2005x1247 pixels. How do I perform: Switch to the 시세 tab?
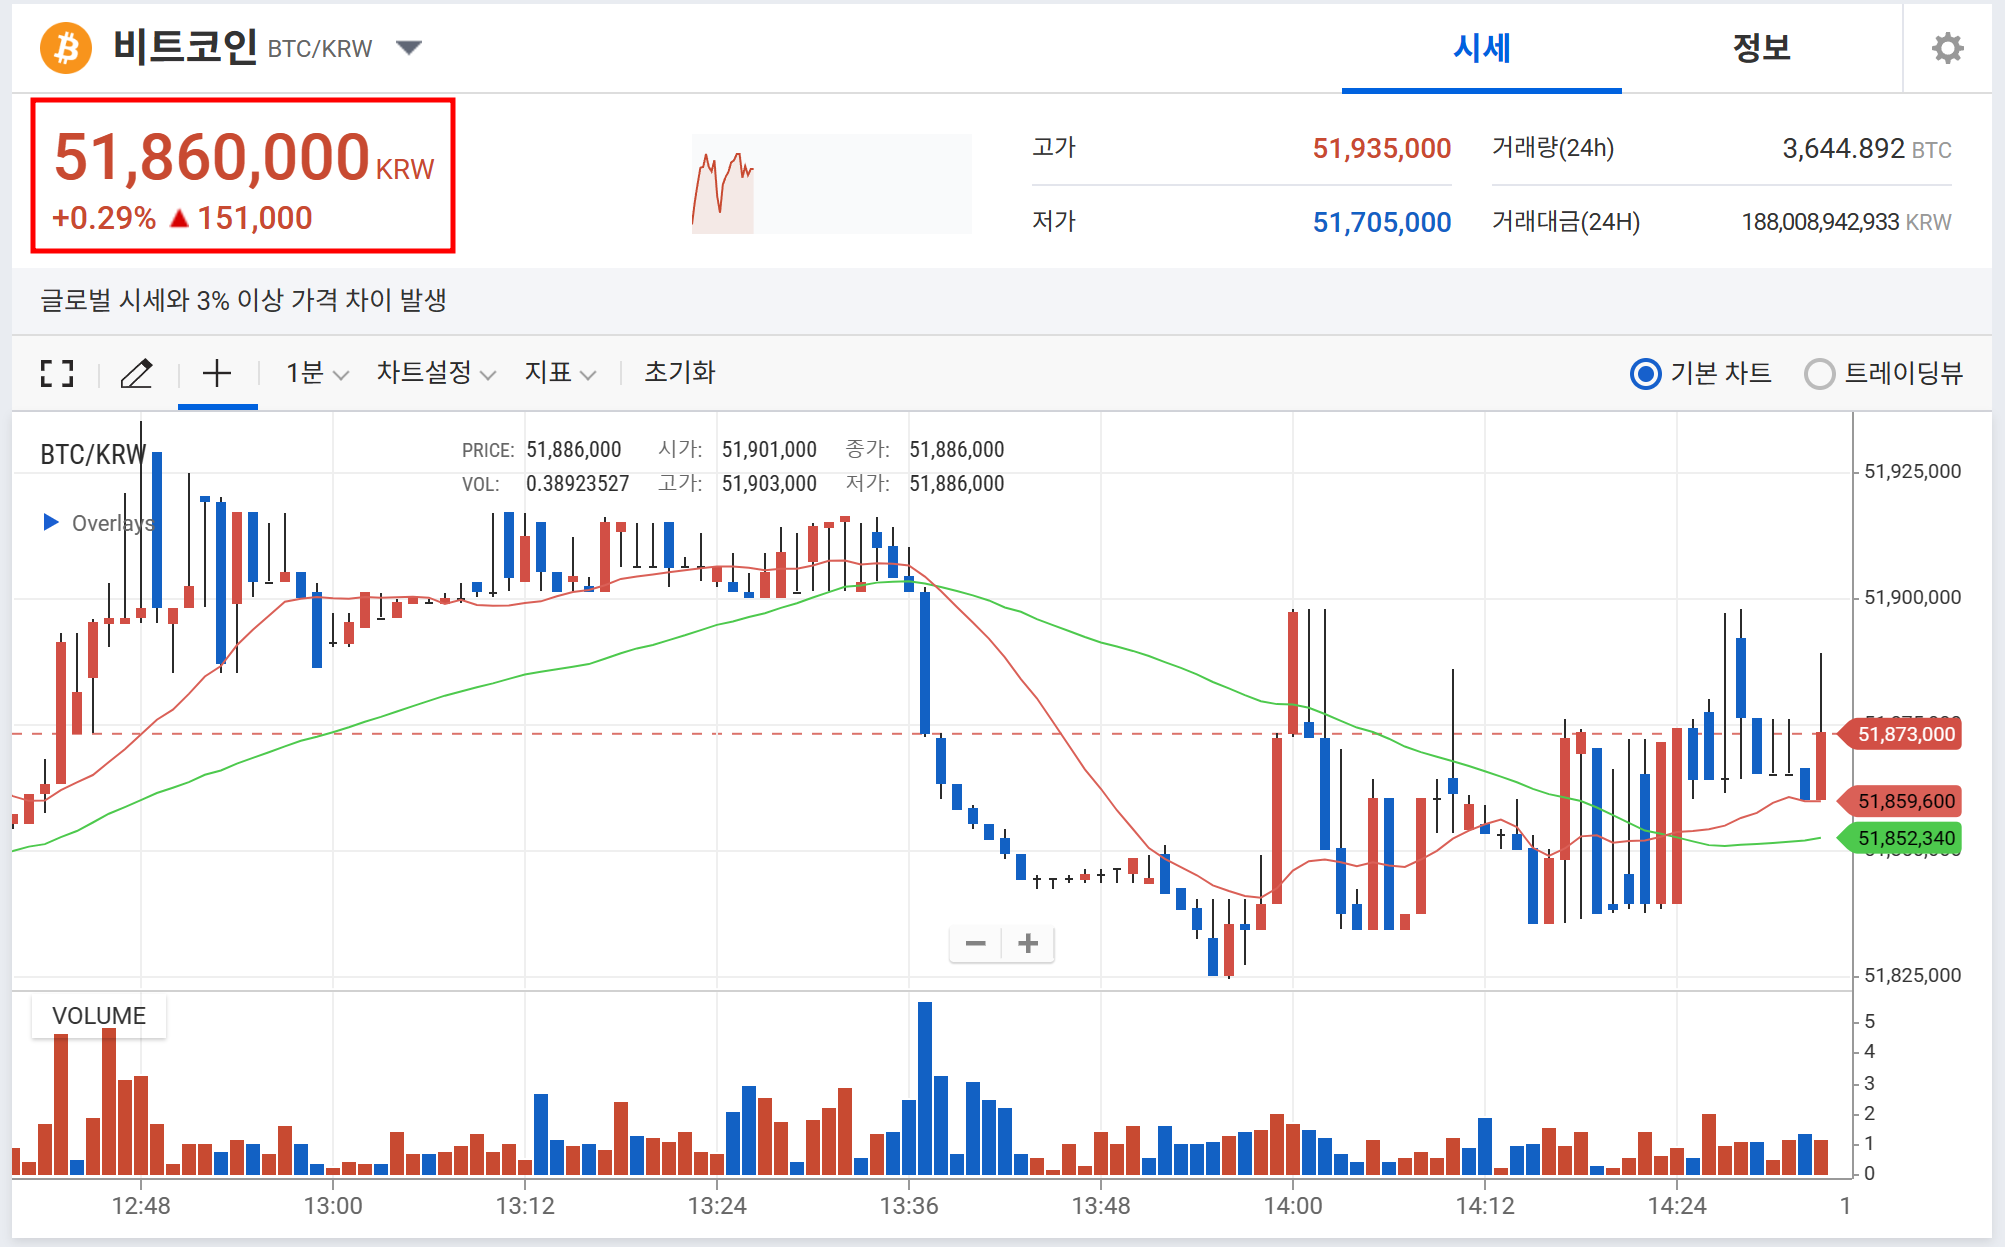1481,48
